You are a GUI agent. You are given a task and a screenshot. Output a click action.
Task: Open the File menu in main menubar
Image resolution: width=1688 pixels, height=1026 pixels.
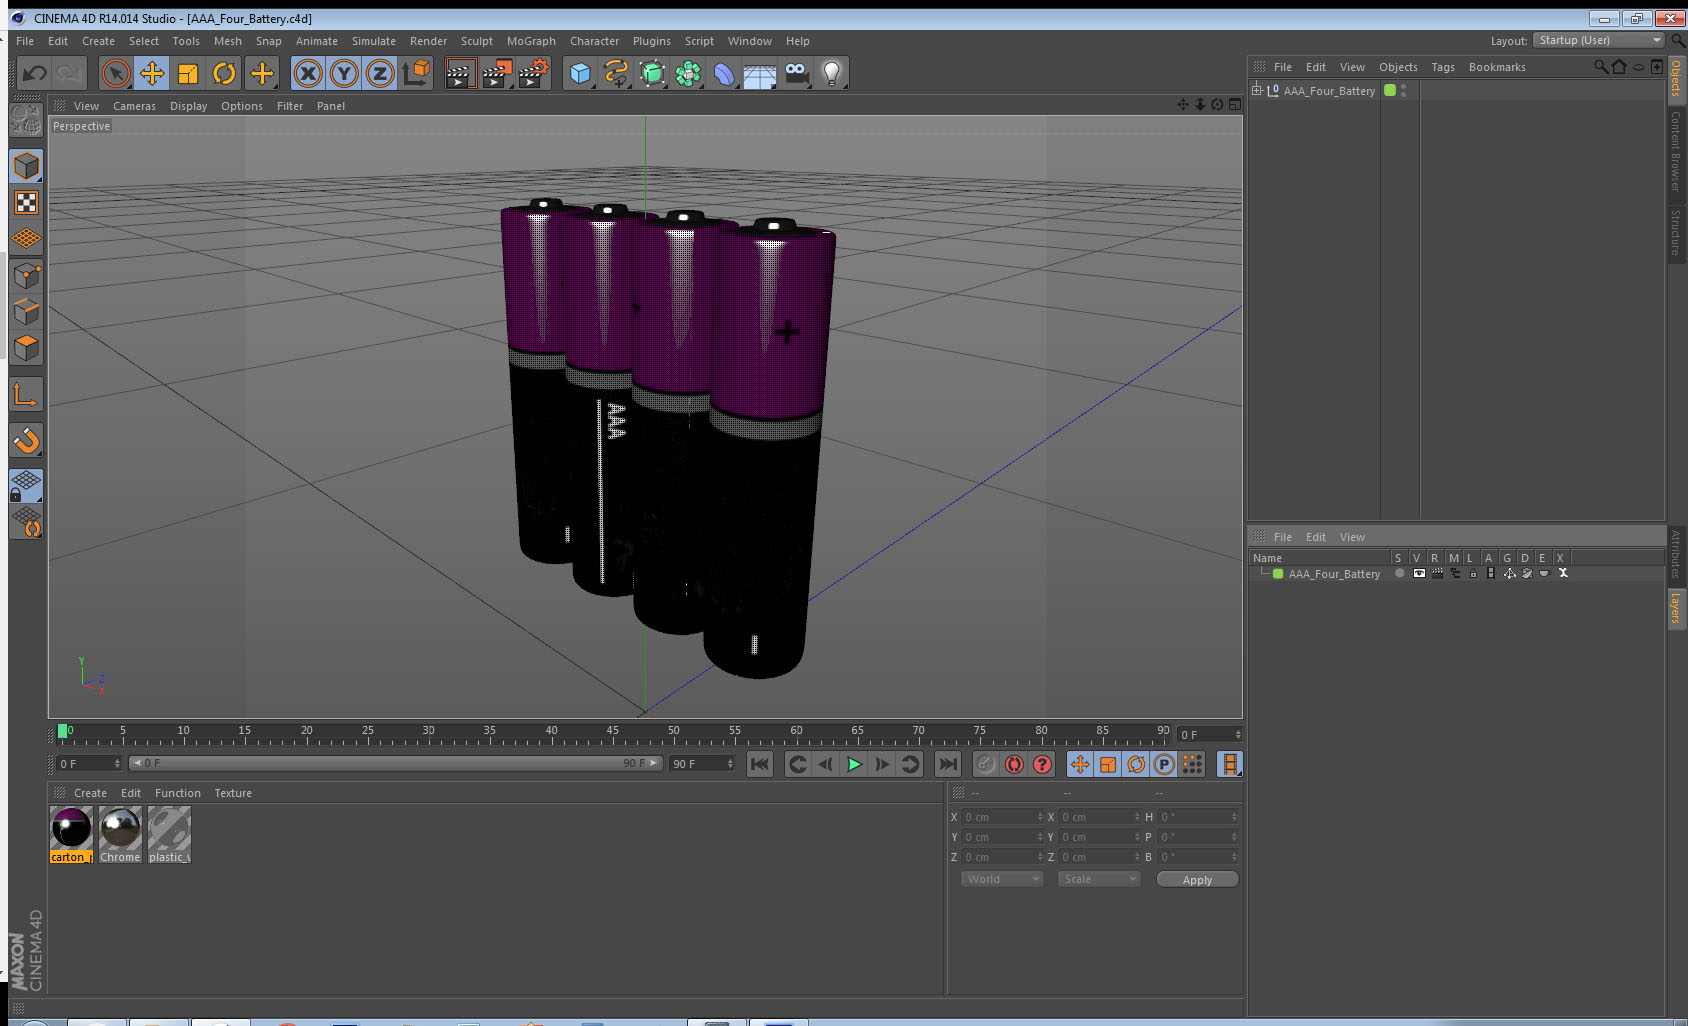pyautogui.click(x=25, y=41)
